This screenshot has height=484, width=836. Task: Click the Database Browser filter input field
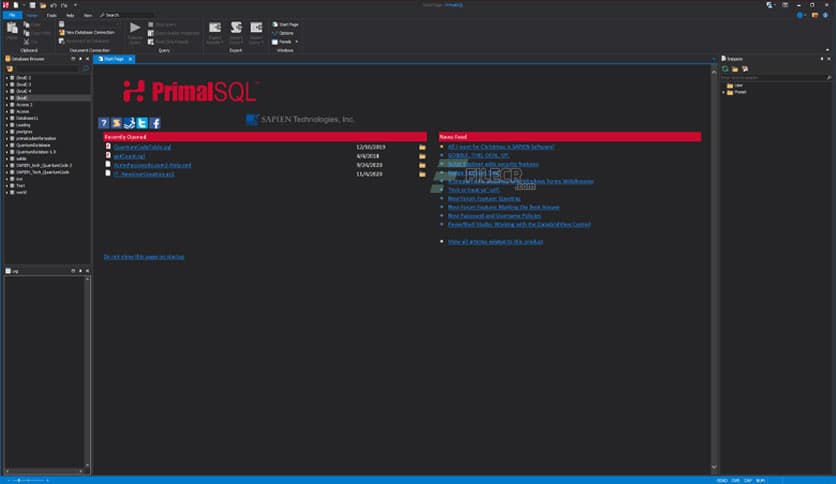pos(47,69)
